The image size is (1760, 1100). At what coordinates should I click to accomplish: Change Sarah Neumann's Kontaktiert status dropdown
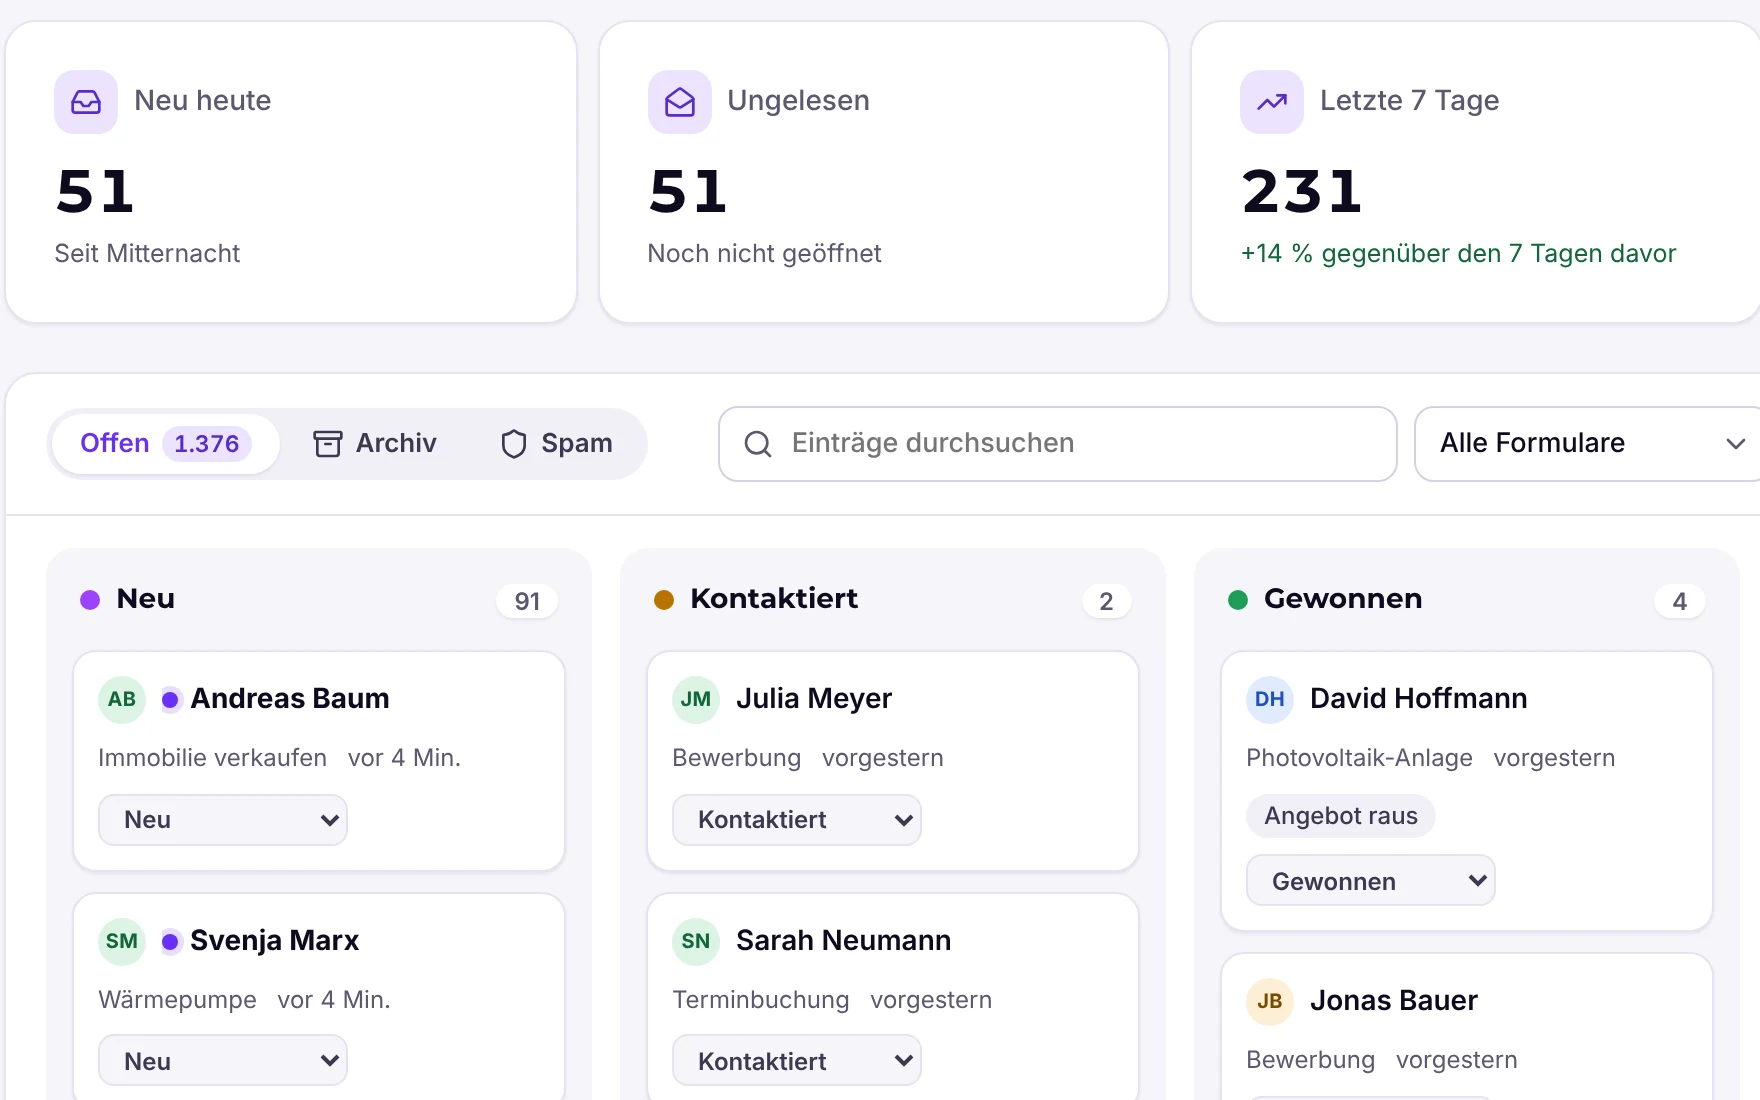tap(797, 1060)
